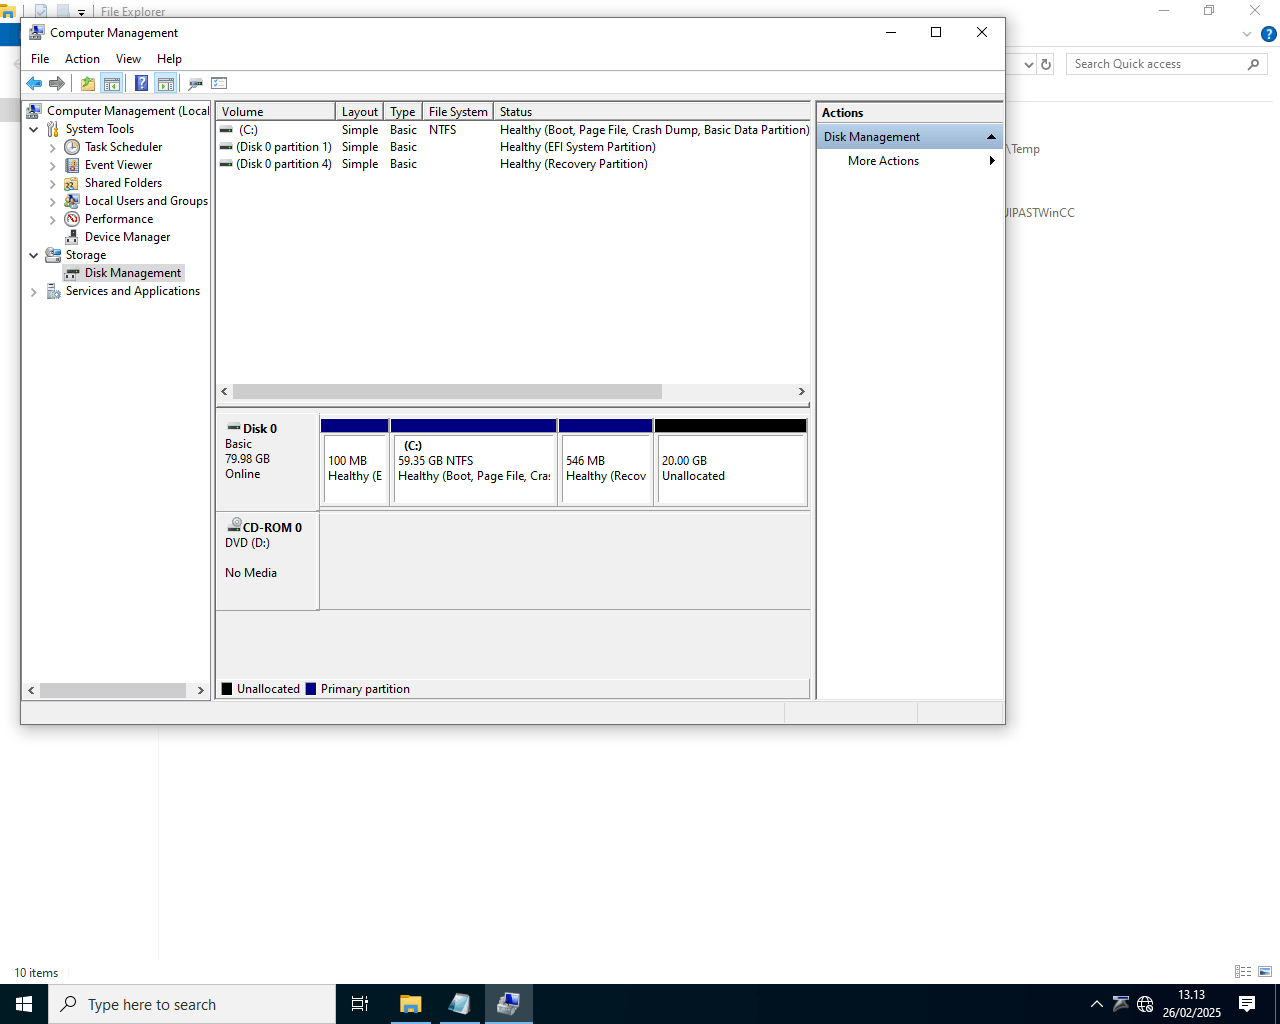Image resolution: width=1280 pixels, height=1024 pixels.
Task: Select the (C:) volume row in list
Action: pyautogui.click(x=513, y=130)
